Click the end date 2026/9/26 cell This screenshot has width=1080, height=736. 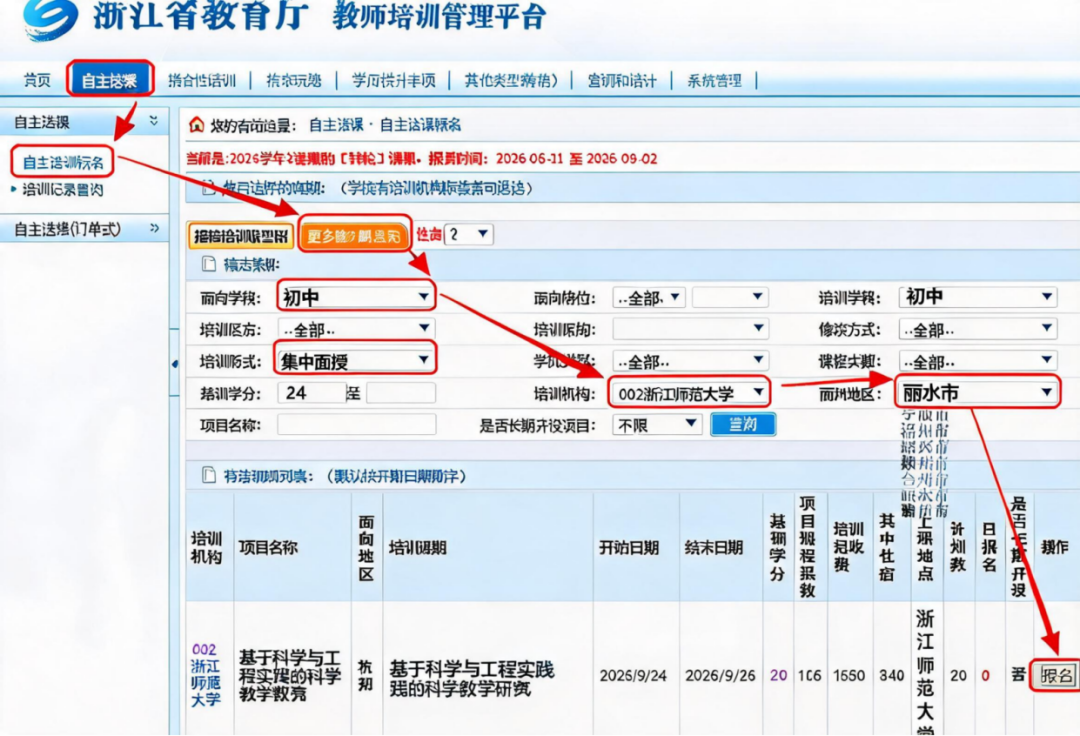click(x=720, y=675)
